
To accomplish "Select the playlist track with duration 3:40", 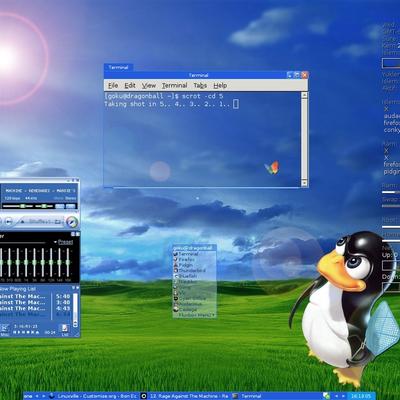I will 35,302.
